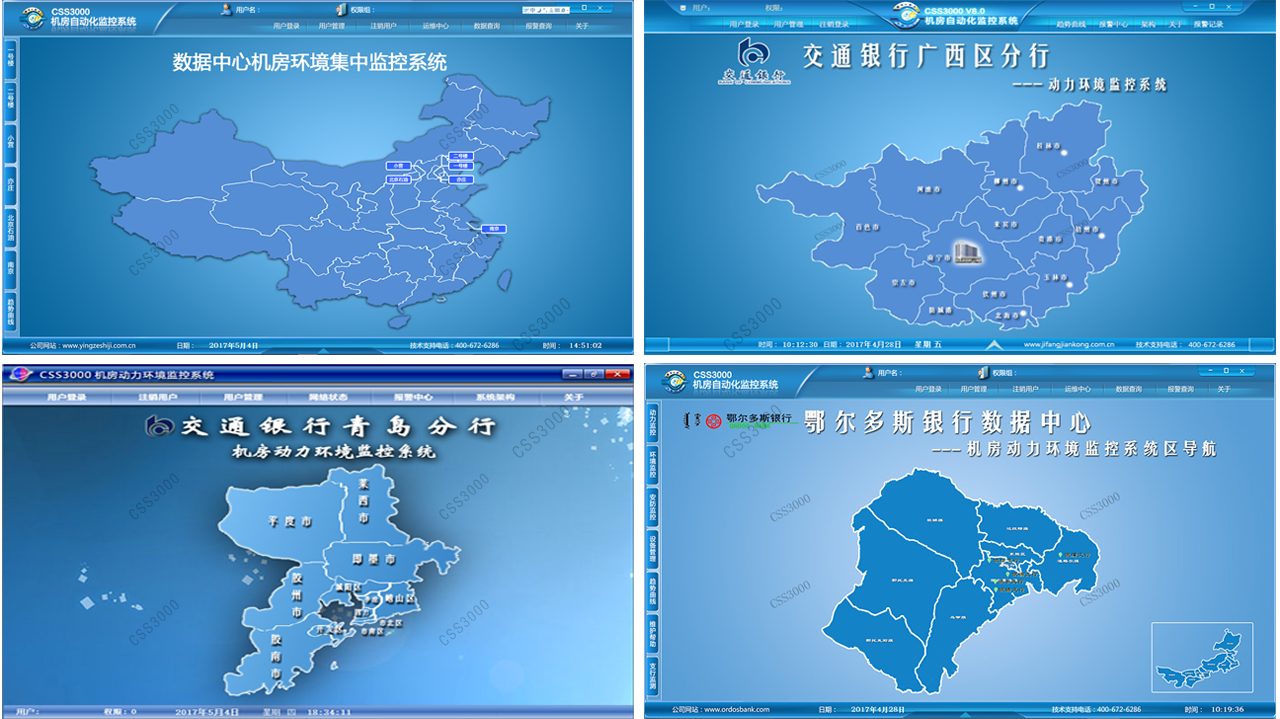Open the inset region map thumbnail in 鄂尔多斯银行 window
Screen dimensions: 1280x719
click(1200, 657)
